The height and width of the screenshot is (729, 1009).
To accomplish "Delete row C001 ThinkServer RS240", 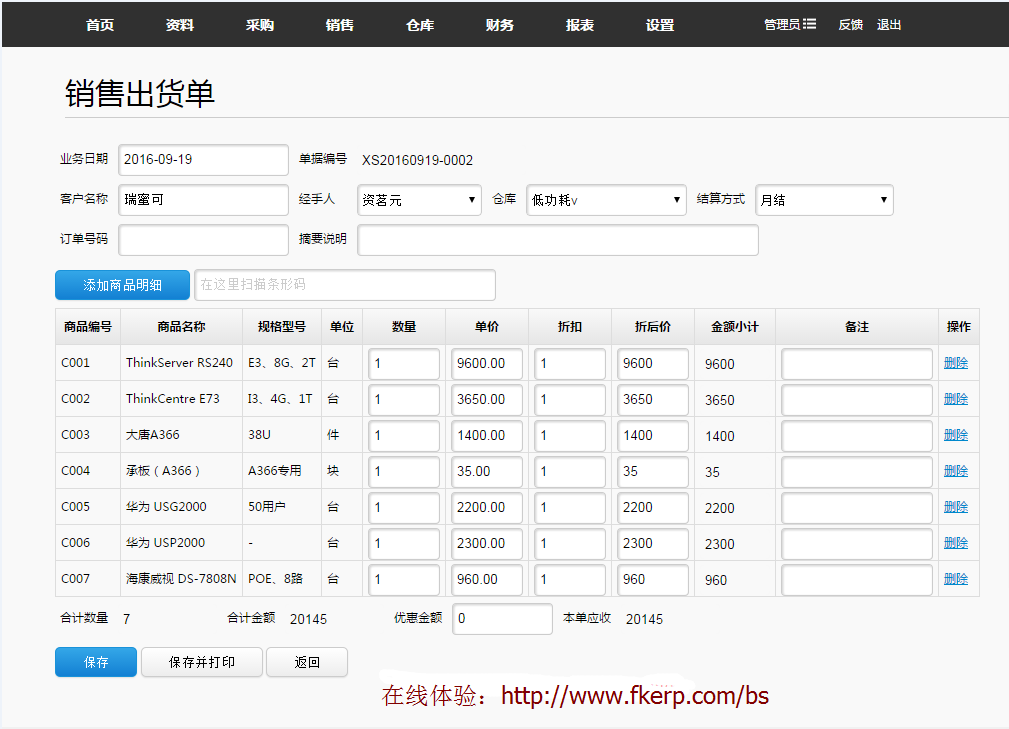I will pos(956,363).
